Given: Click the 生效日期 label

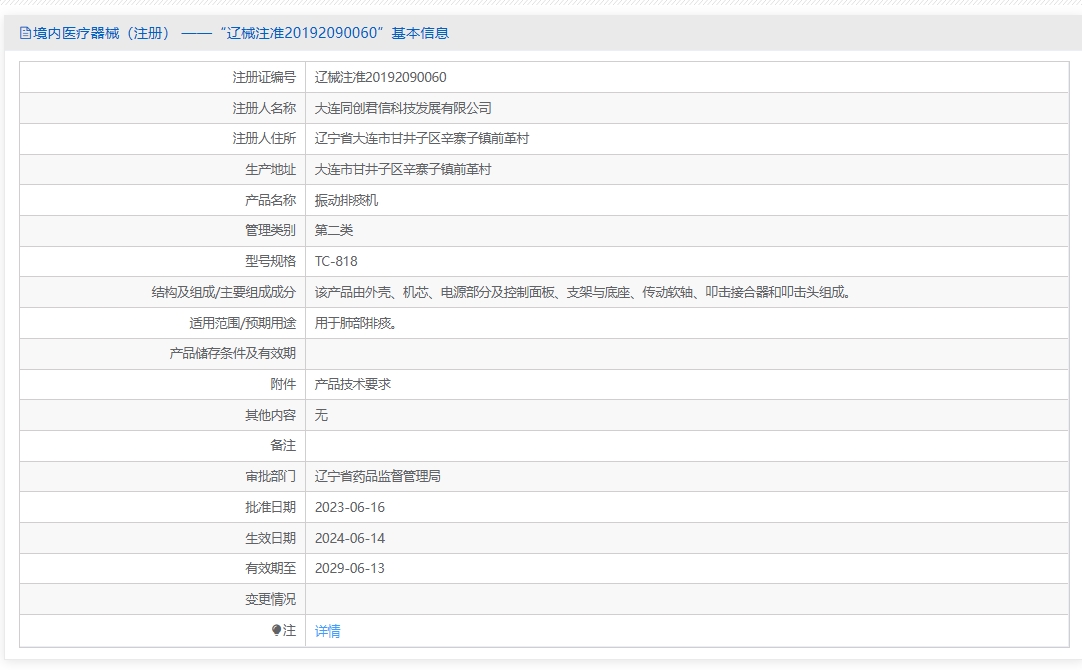Looking at the screenshot, I should click(x=270, y=538).
